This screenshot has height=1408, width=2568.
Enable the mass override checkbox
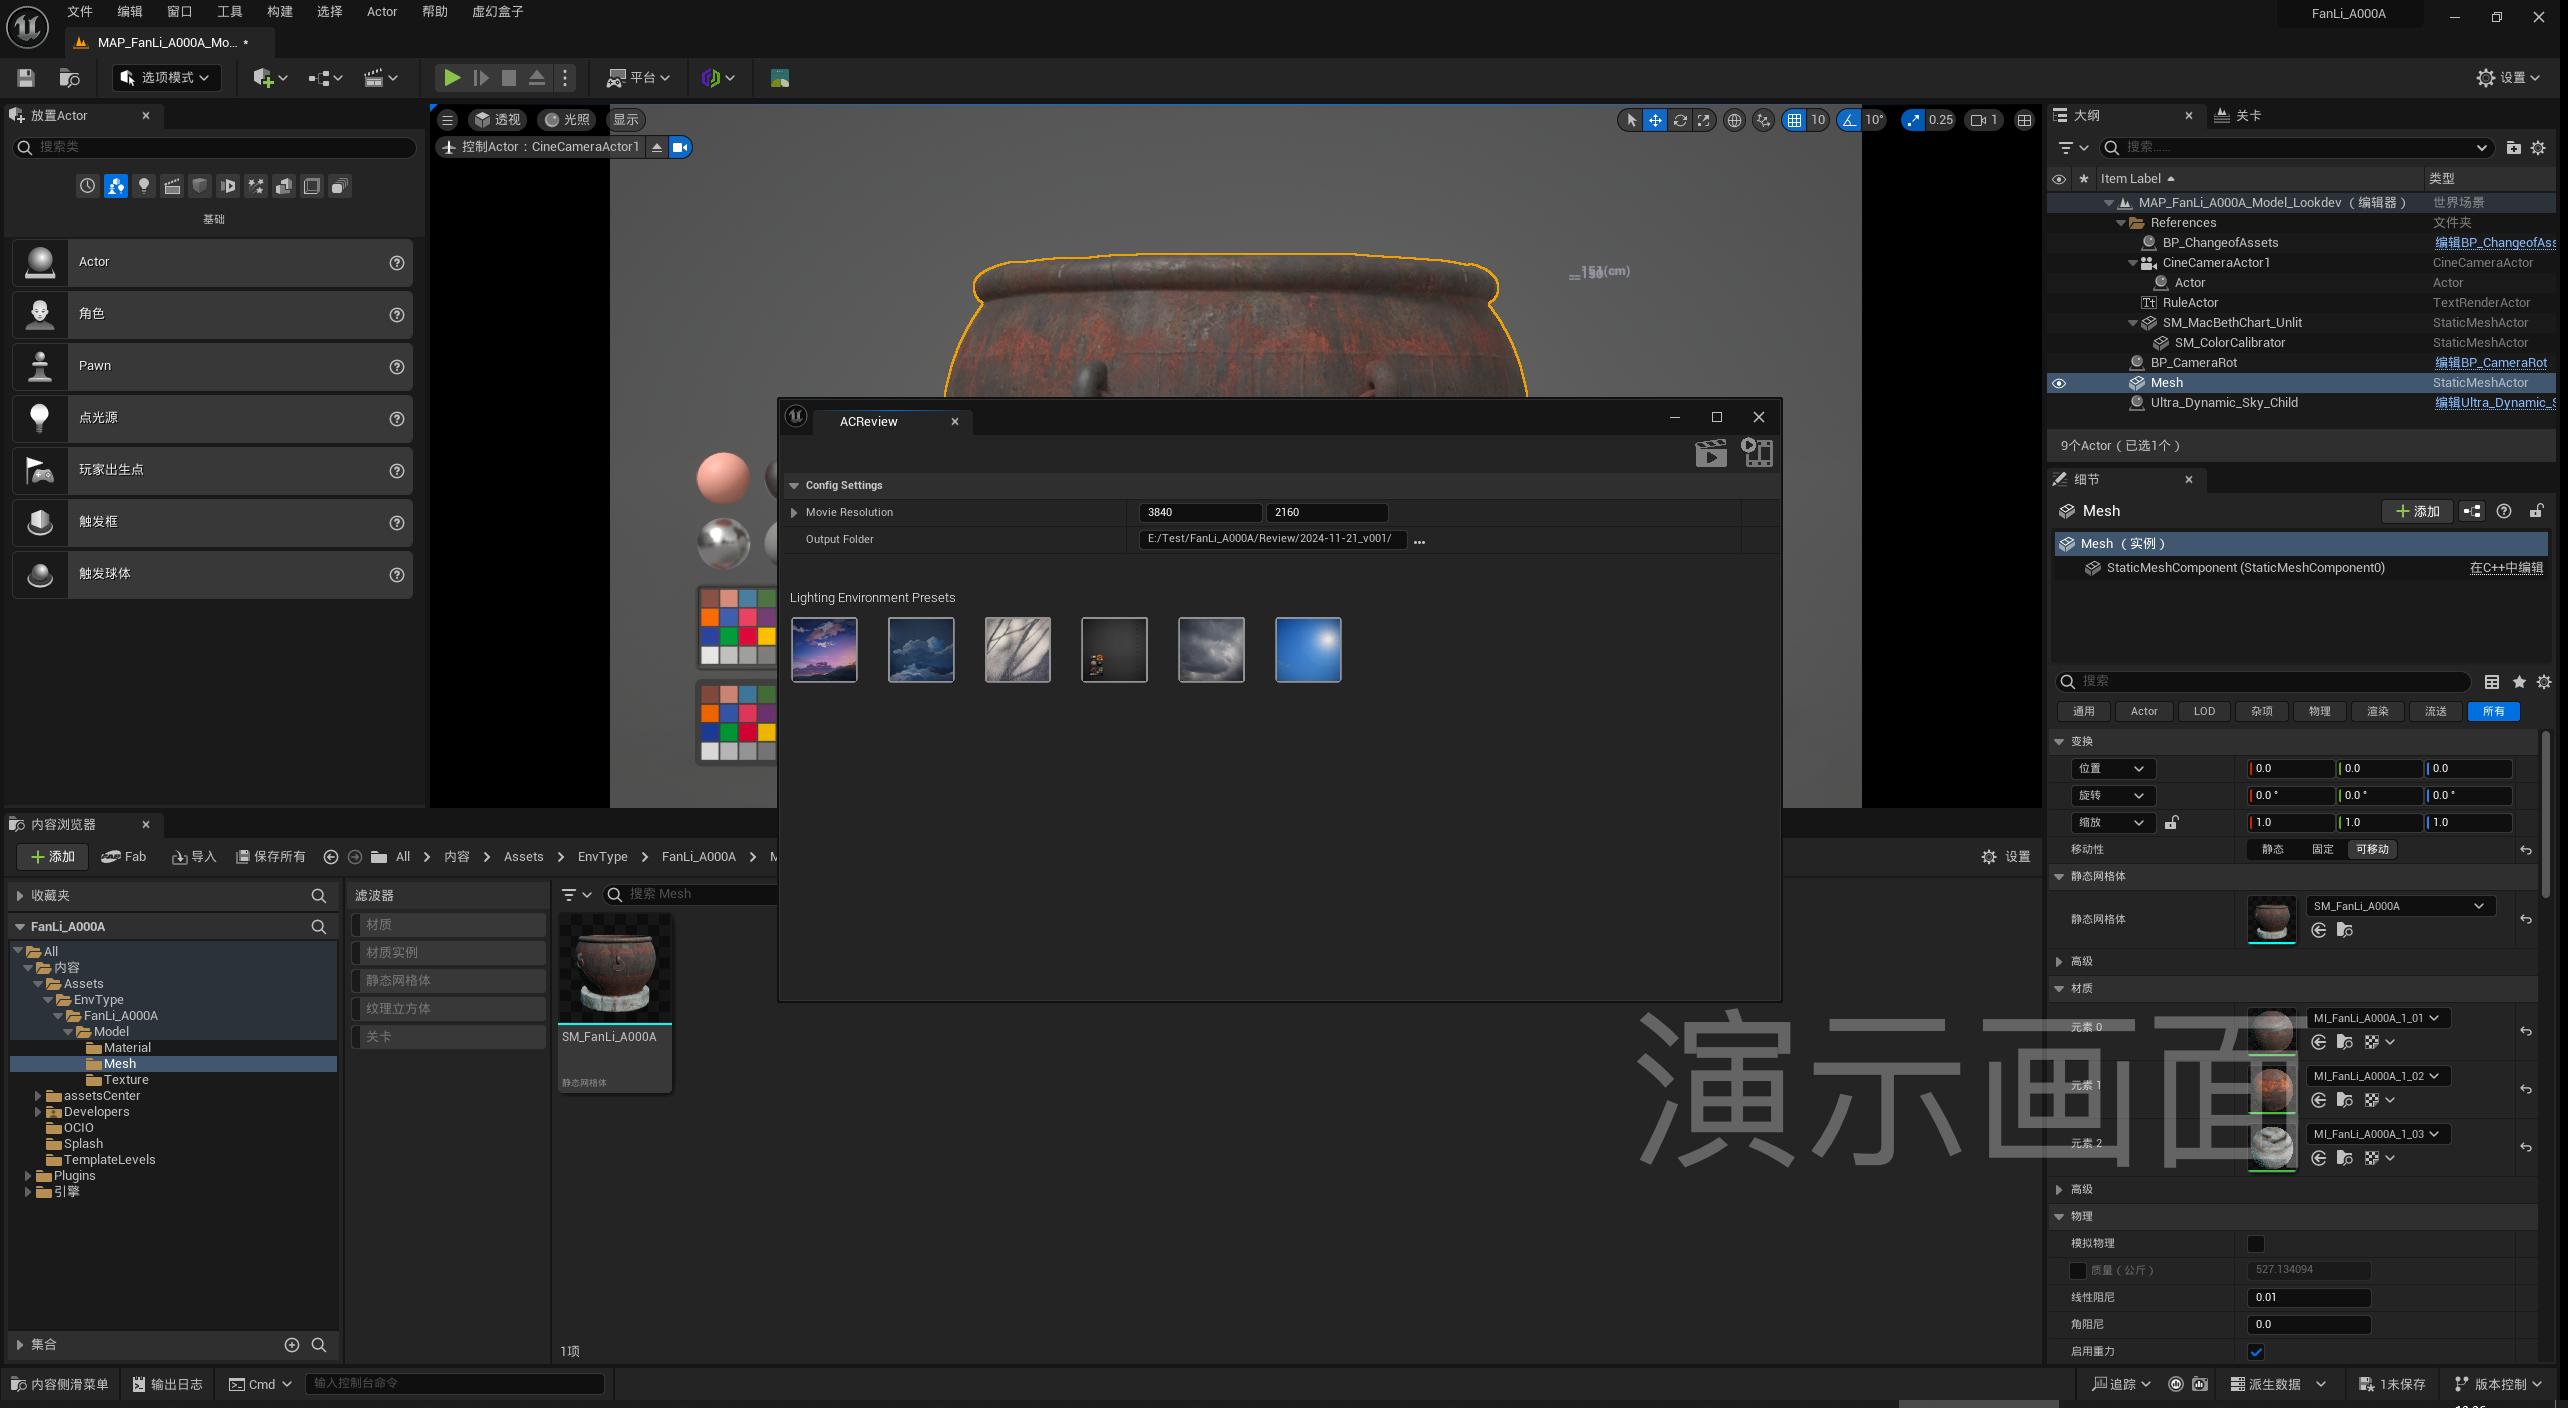click(2077, 1271)
